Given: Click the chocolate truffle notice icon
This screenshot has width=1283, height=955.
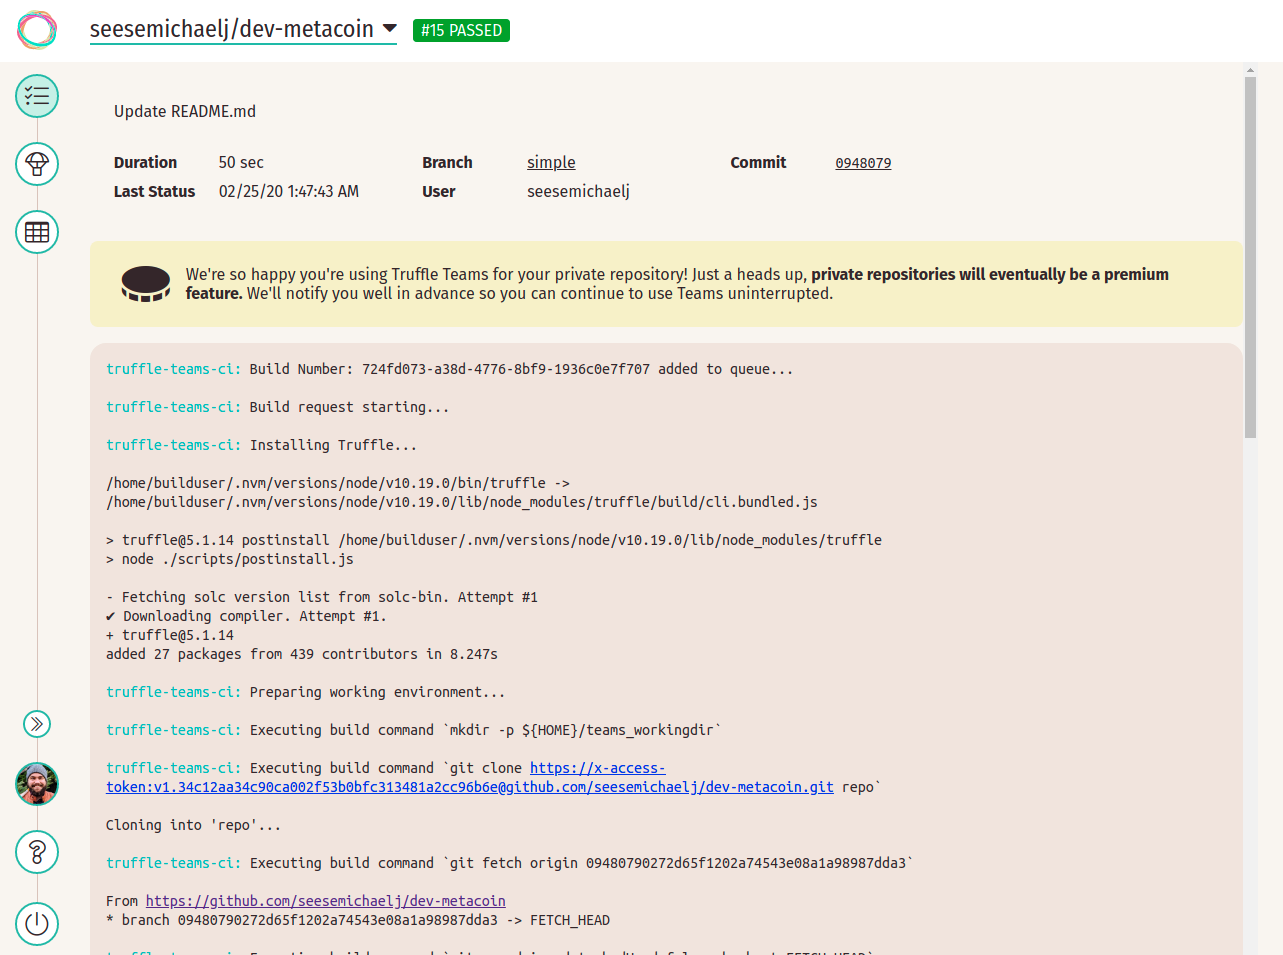Looking at the screenshot, I should click(x=146, y=284).
